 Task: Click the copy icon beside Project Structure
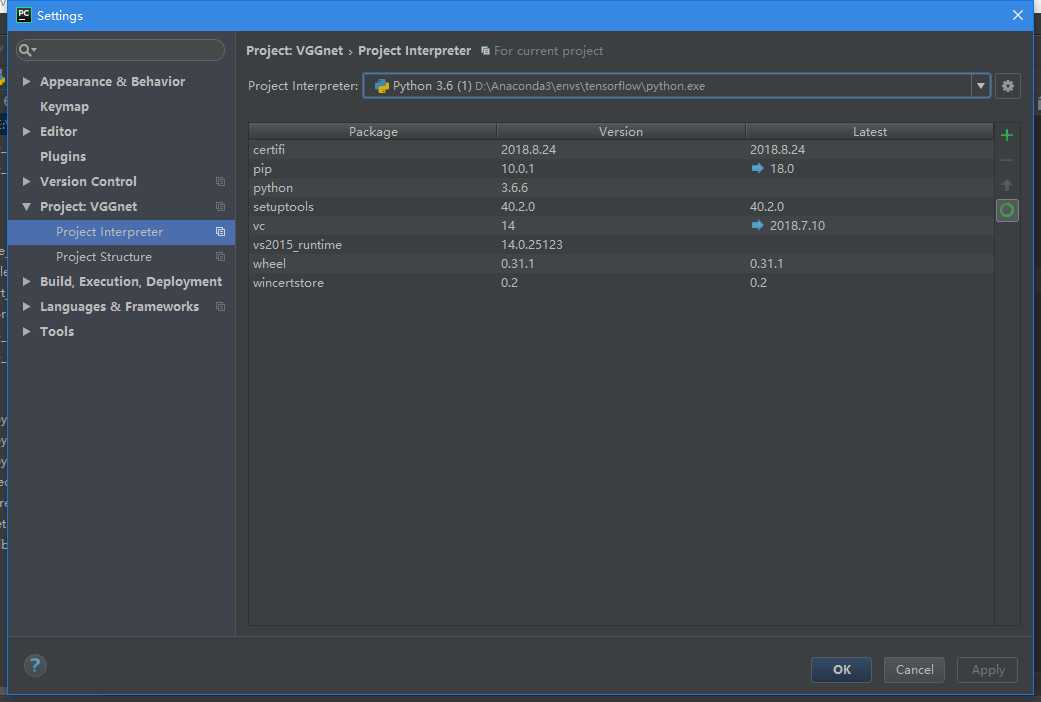pyautogui.click(x=220, y=256)
